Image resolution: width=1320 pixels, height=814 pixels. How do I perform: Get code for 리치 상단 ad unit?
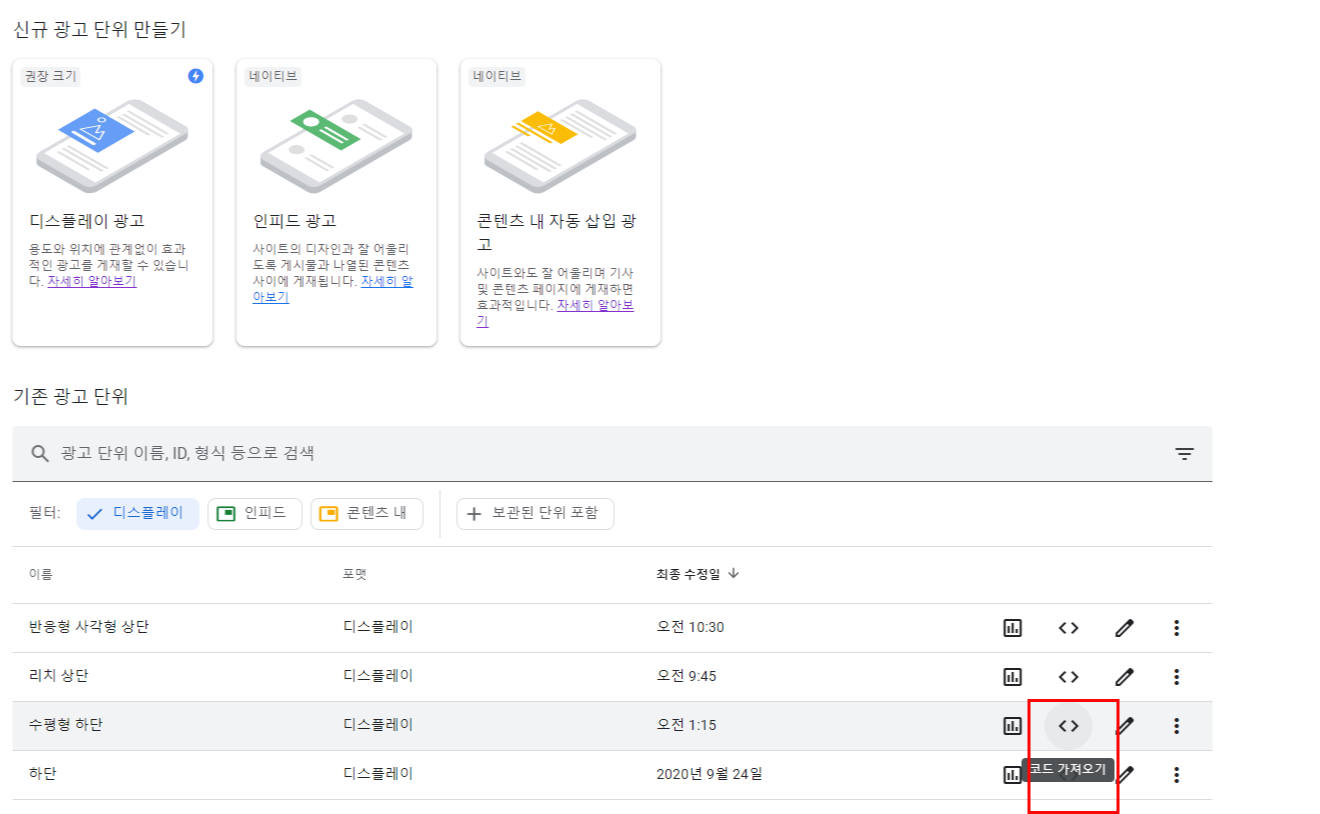(1068, 677)
